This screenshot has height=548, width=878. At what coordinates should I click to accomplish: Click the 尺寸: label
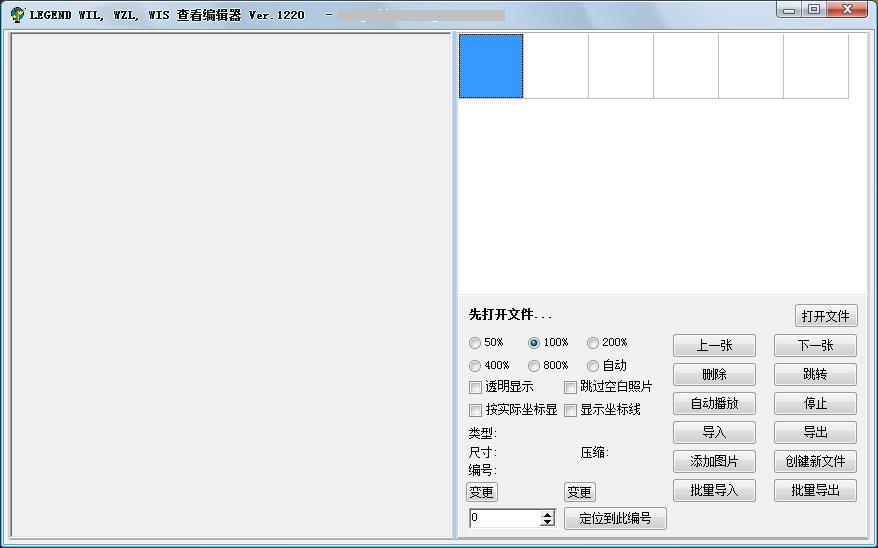[x=483, y=452]
